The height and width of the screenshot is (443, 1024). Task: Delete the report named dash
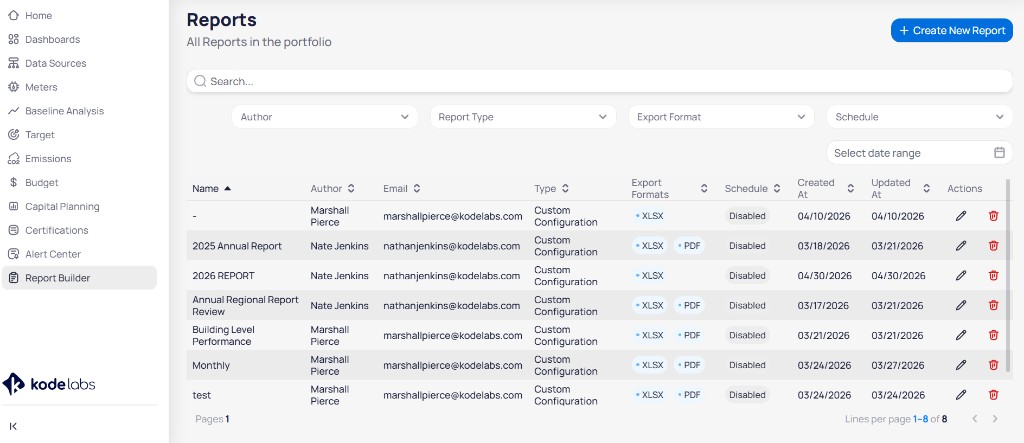click(993, 216)
